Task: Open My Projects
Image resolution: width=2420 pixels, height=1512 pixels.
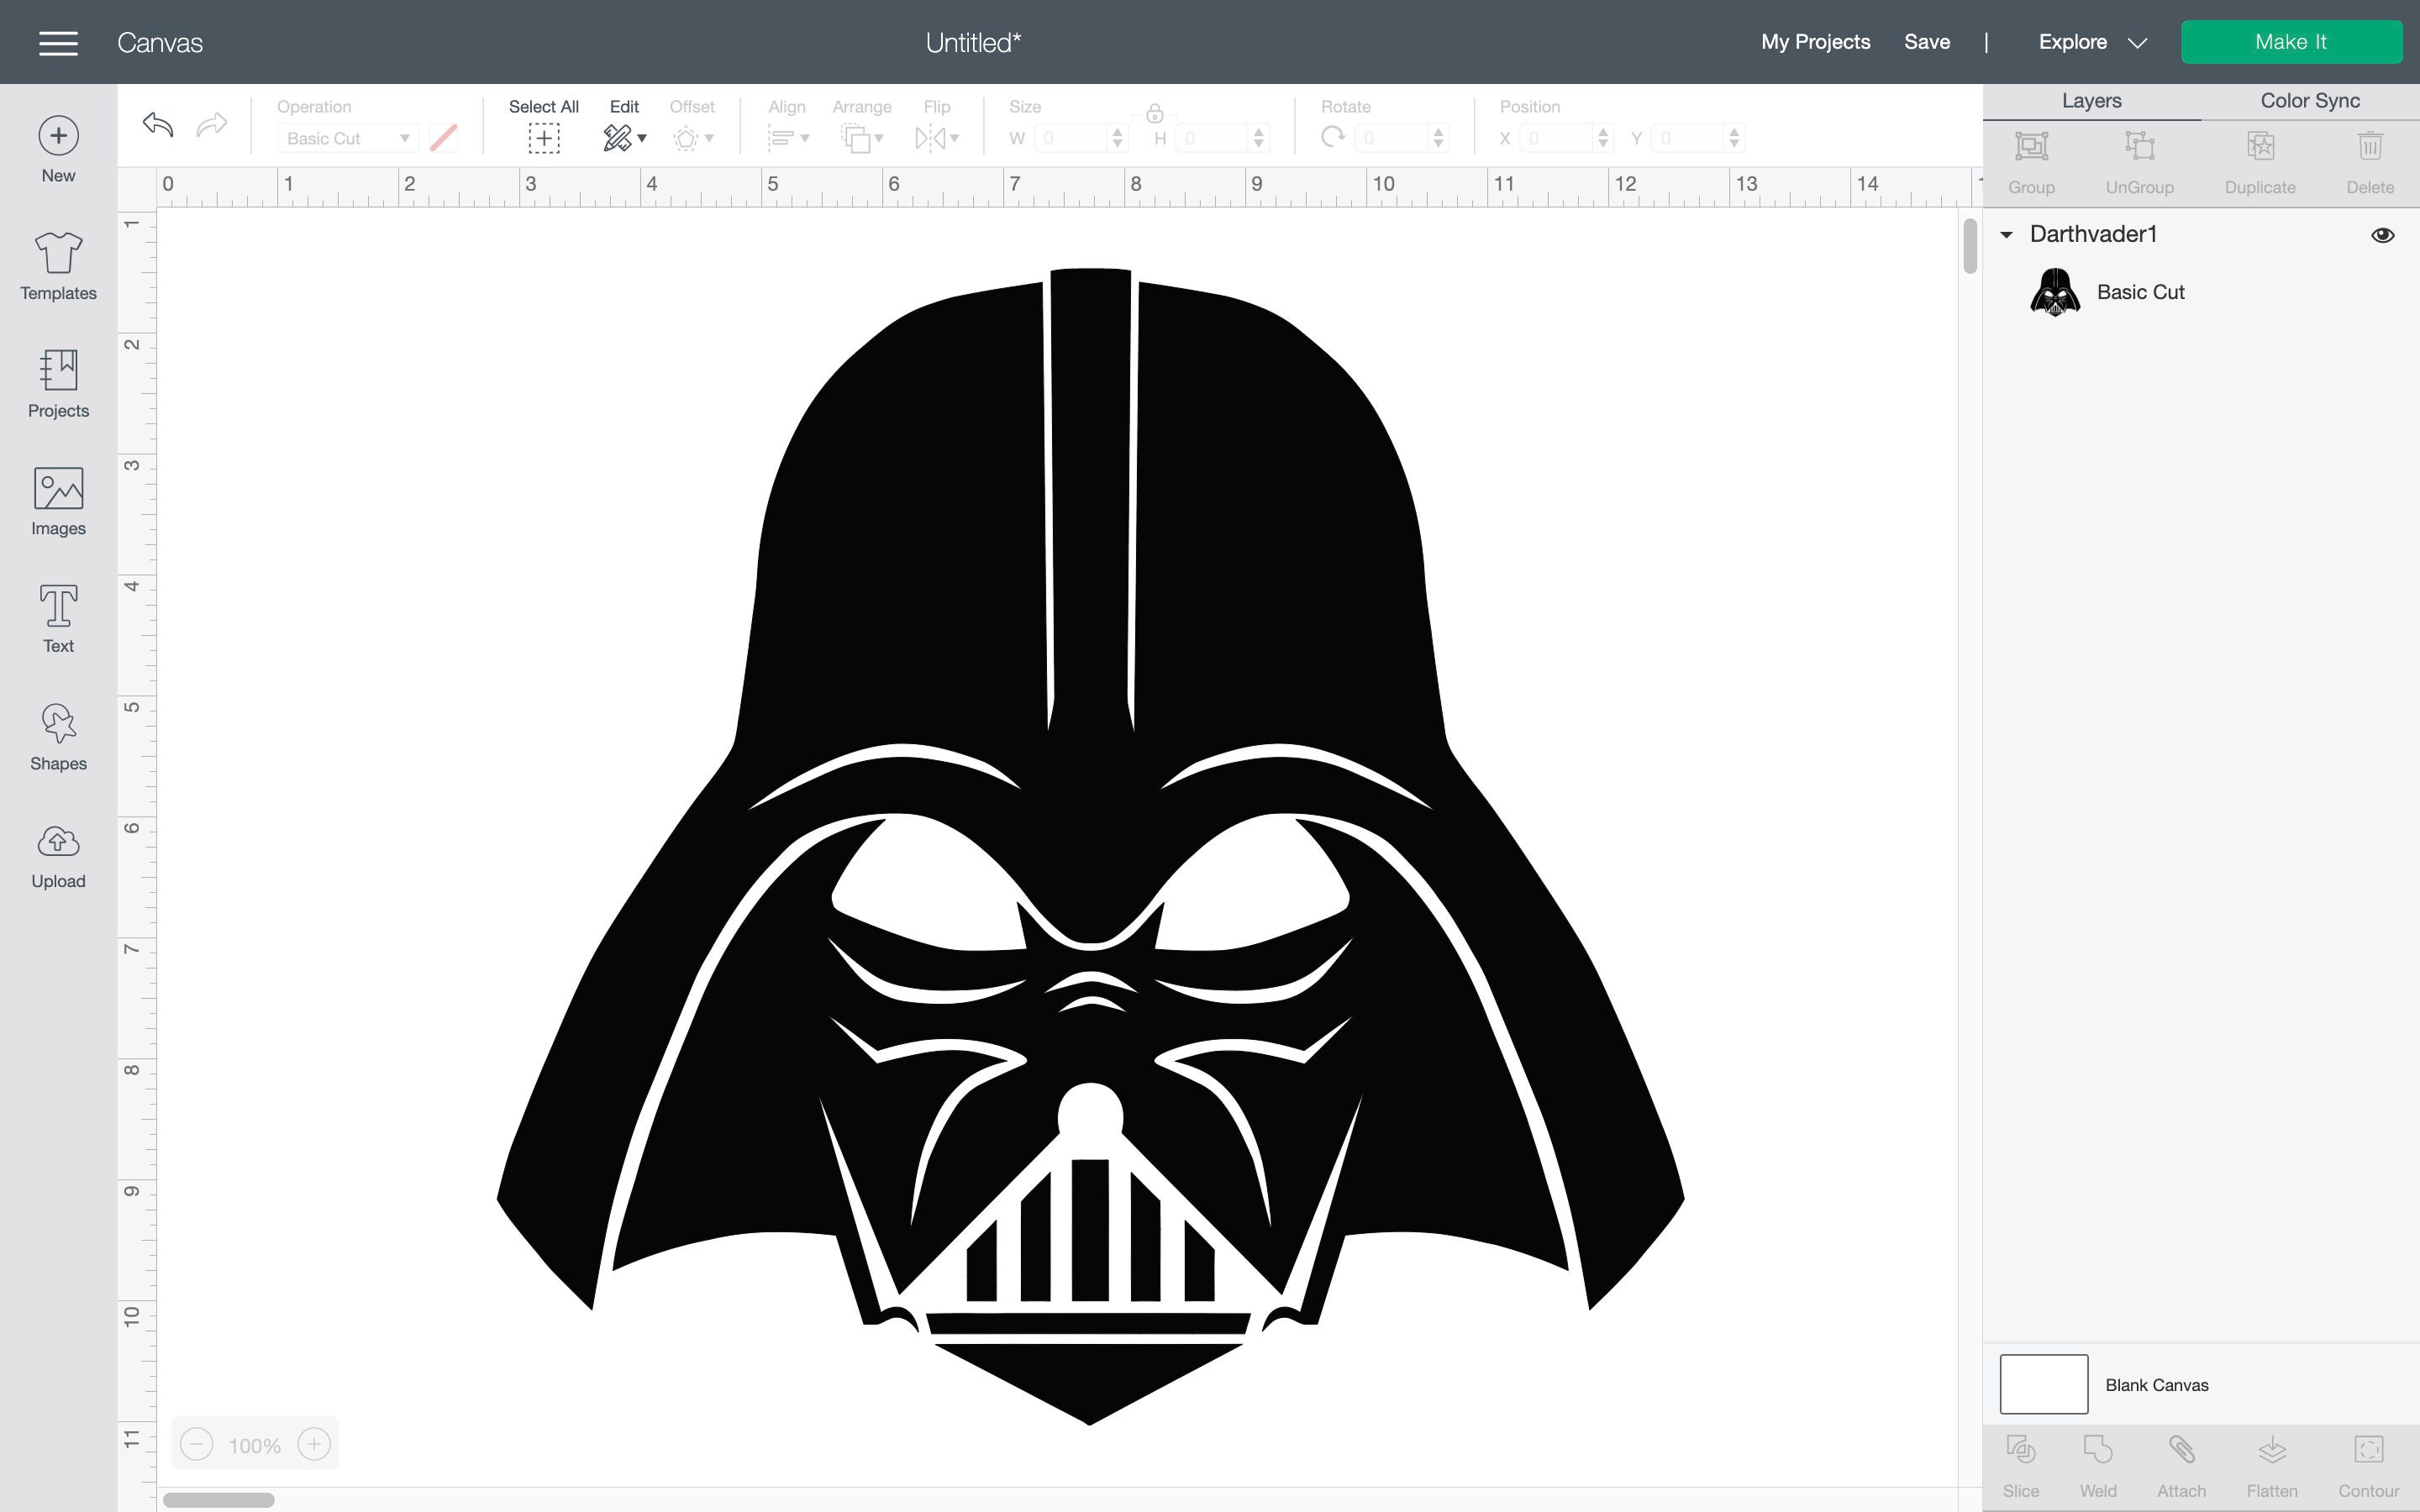Action: click(x=1814, y=42)
